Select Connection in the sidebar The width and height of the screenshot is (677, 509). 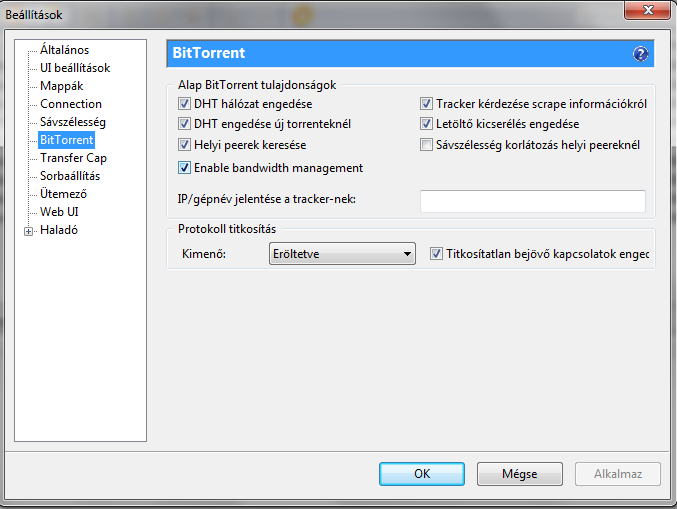pos(71,104)
